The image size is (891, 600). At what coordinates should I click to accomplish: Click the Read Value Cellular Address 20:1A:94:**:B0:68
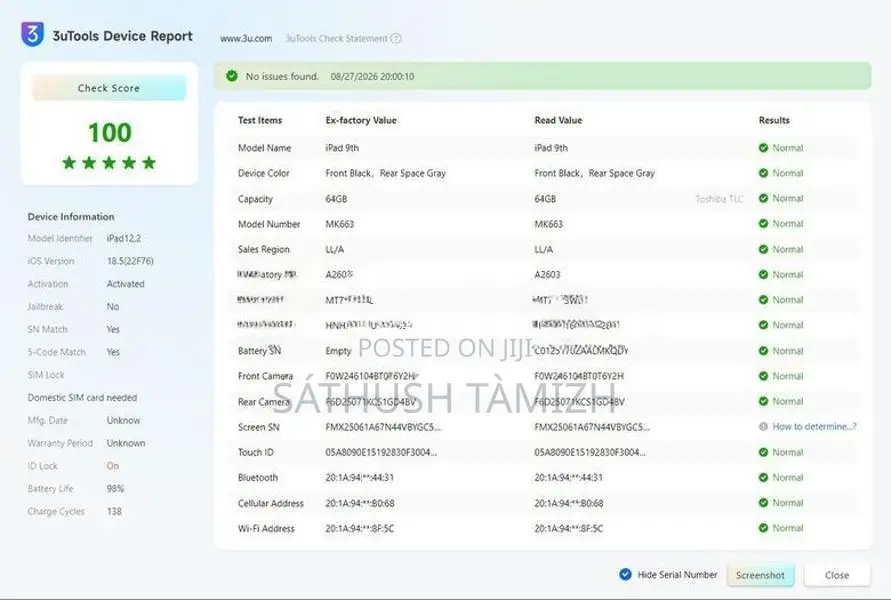tap(569, 503)
